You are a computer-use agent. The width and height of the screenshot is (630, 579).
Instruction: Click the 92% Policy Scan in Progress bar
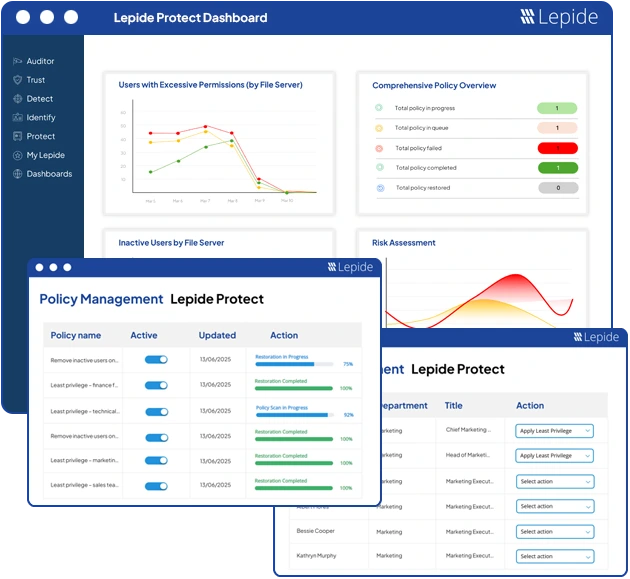295,415
